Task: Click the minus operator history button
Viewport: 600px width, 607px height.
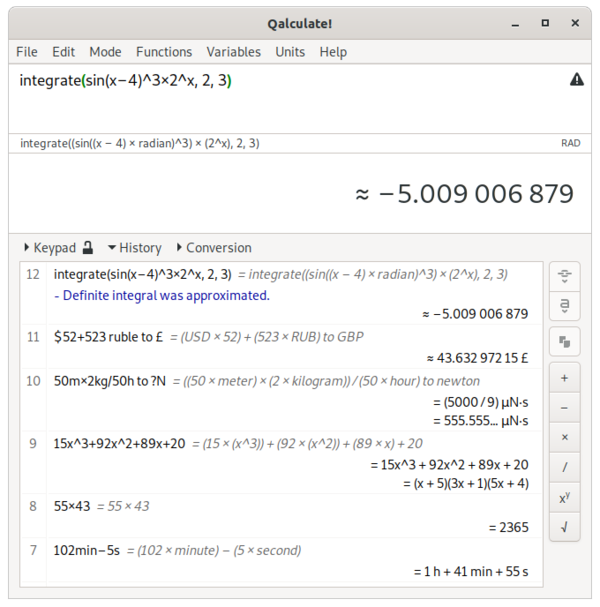Action: pyautogui.click(x=564, y=408)
